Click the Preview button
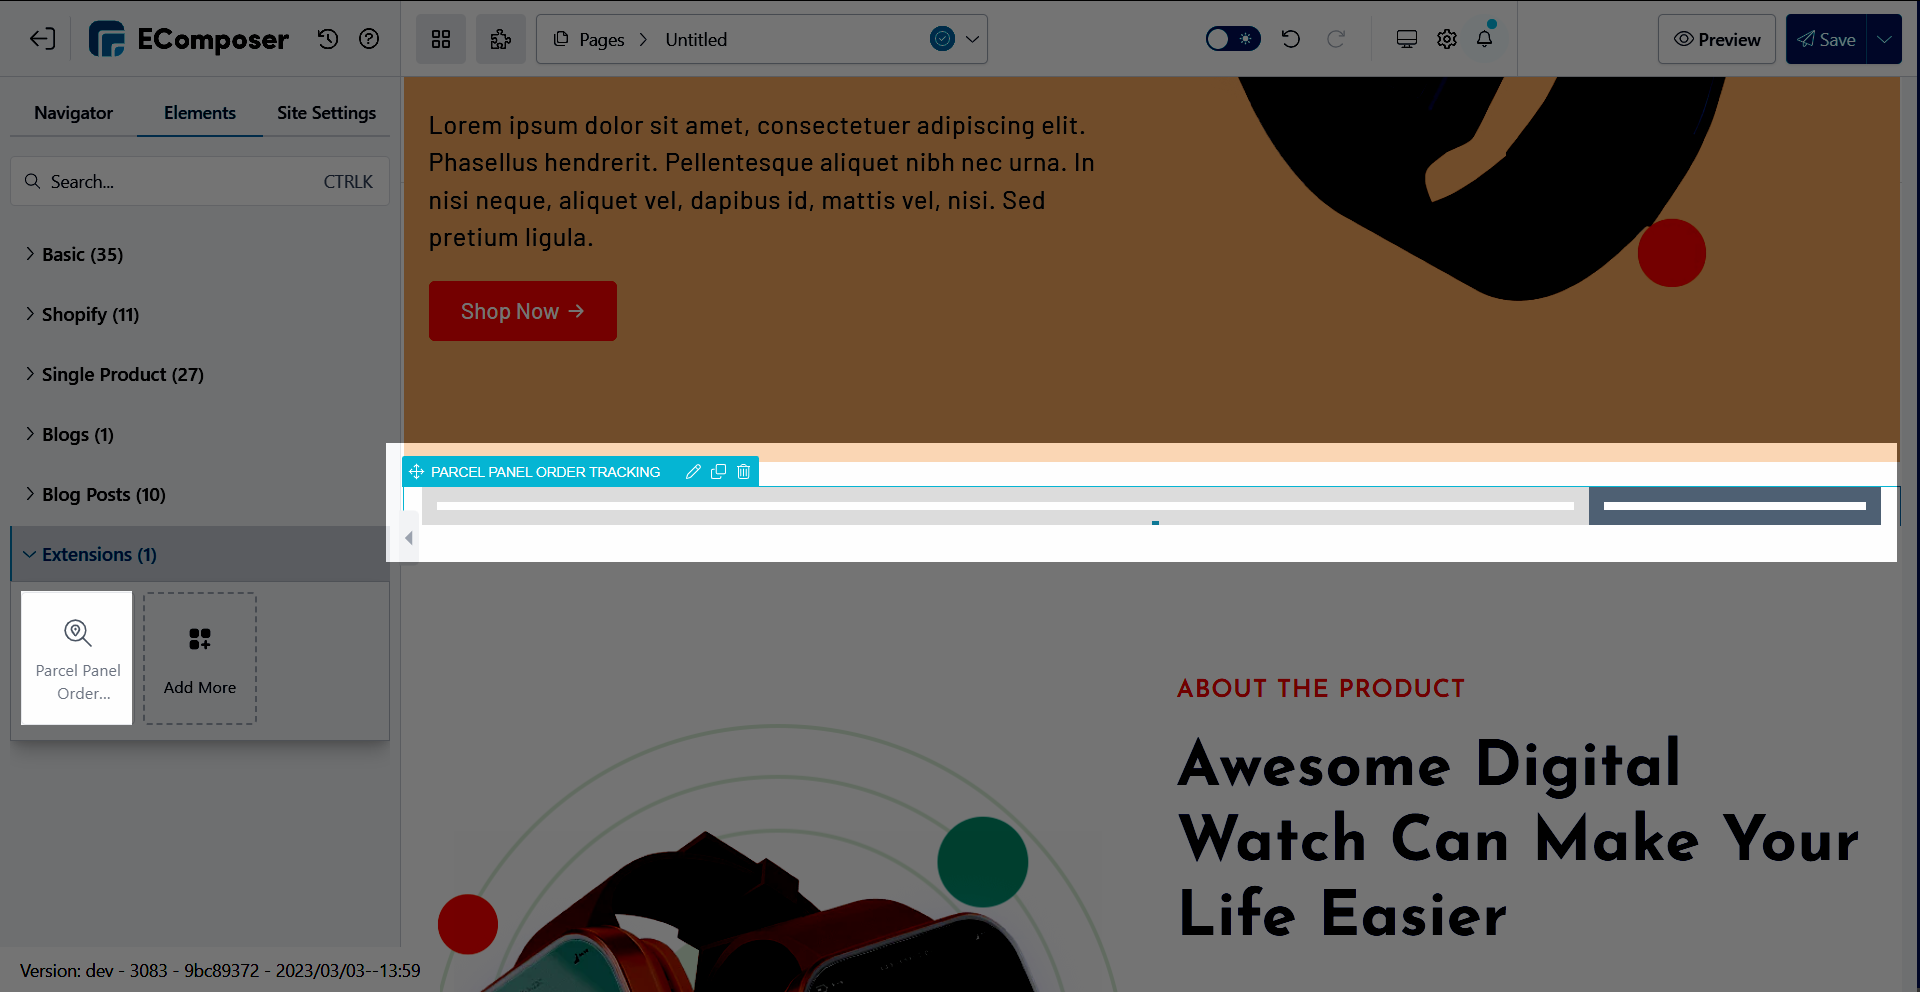 pyautogui.click(x=1717, y=39)
